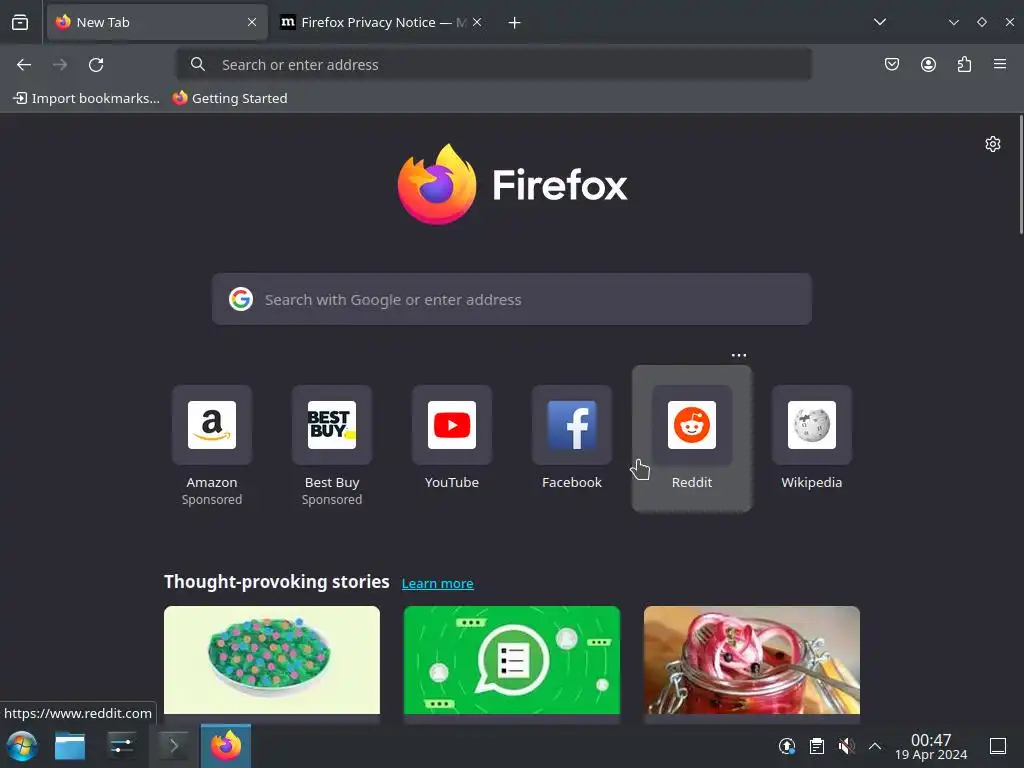This screenshot has height=768, width=1024.
Task: Open the story with pickled onion jar
Action: click(752, 662)
